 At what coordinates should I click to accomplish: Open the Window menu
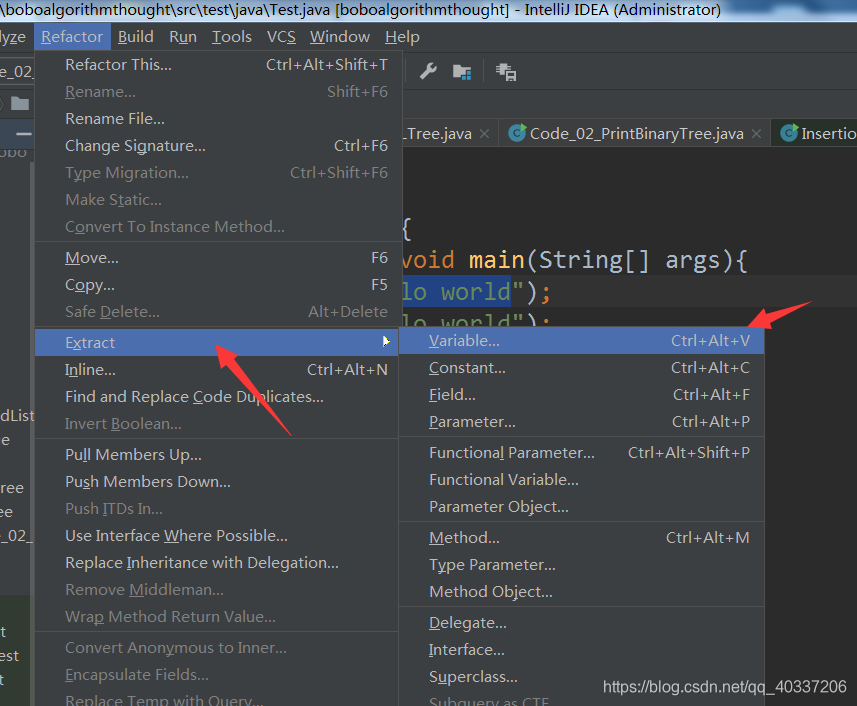[340, 37]
